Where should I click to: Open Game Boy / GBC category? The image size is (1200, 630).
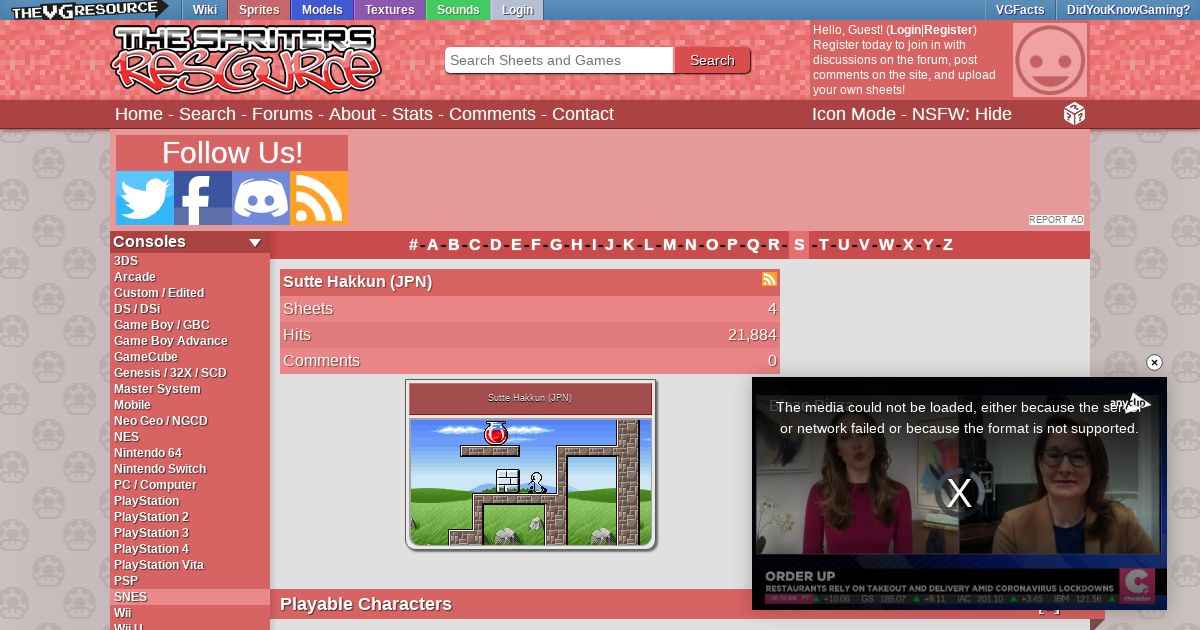point(190,325)
